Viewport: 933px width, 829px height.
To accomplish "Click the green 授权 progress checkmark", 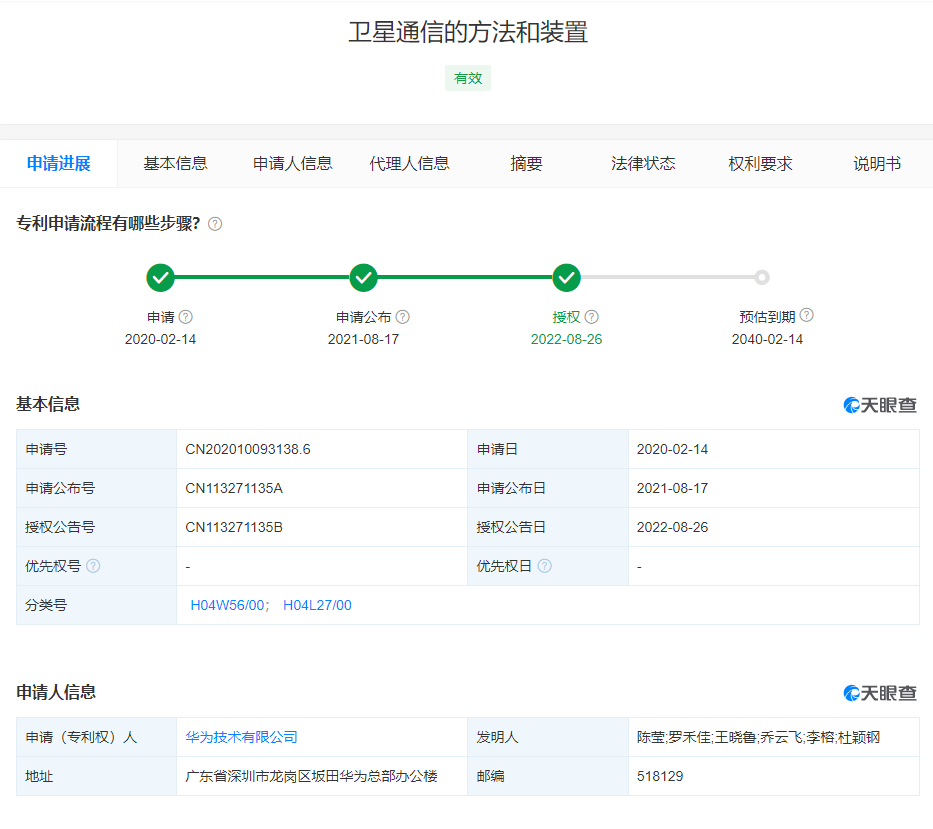I will coord(566,277).
